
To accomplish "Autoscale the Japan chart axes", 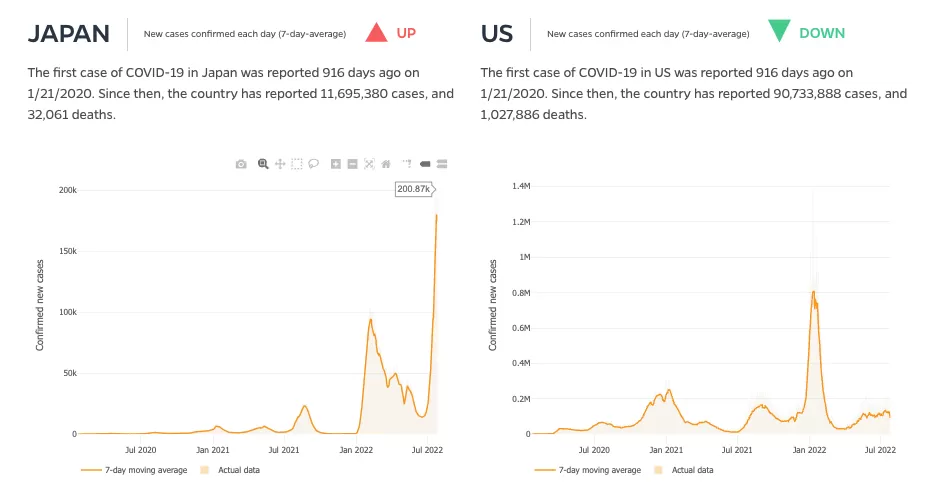I will [369, 164].
